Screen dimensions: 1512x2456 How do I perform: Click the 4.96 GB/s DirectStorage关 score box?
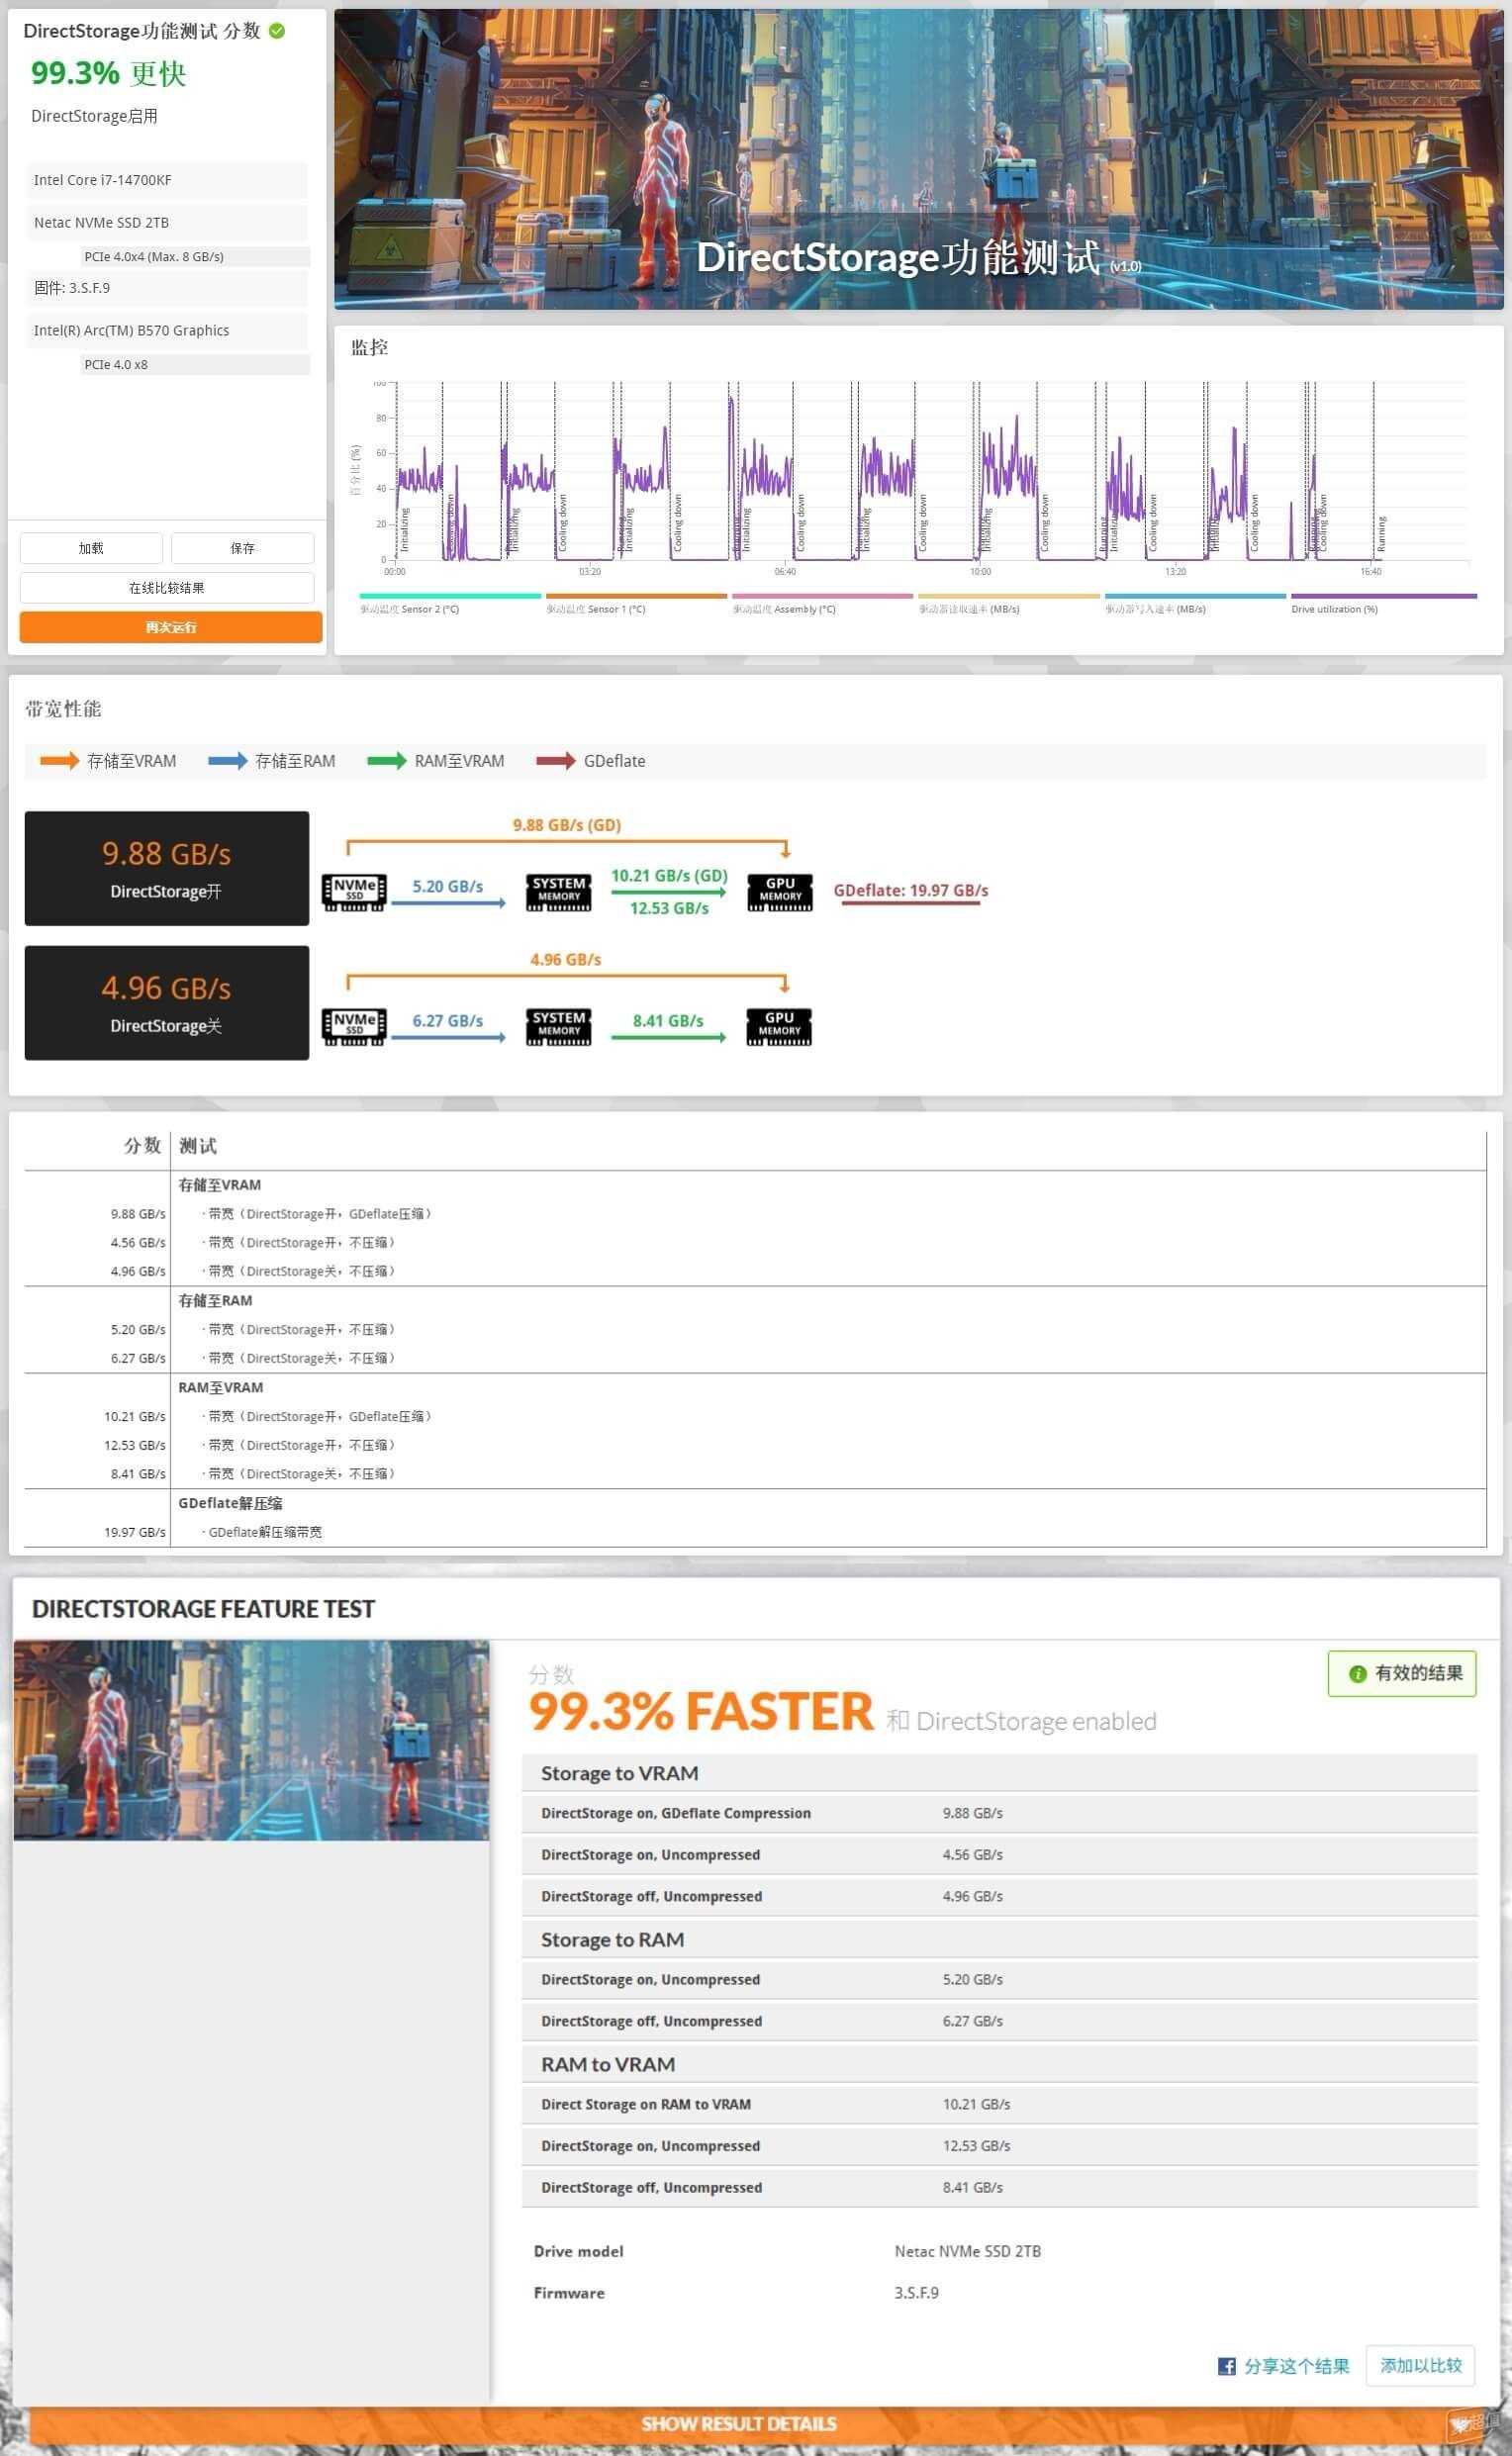click(x=167, y=1003)
